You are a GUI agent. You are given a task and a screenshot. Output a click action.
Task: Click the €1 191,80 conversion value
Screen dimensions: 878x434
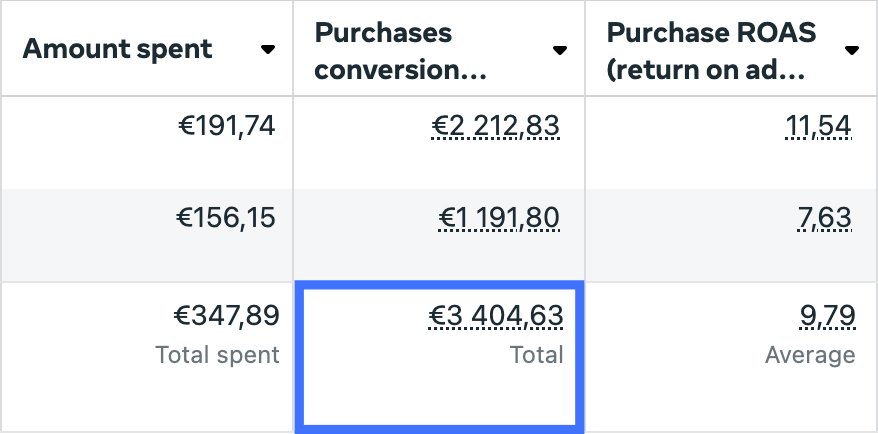point(497,218)
